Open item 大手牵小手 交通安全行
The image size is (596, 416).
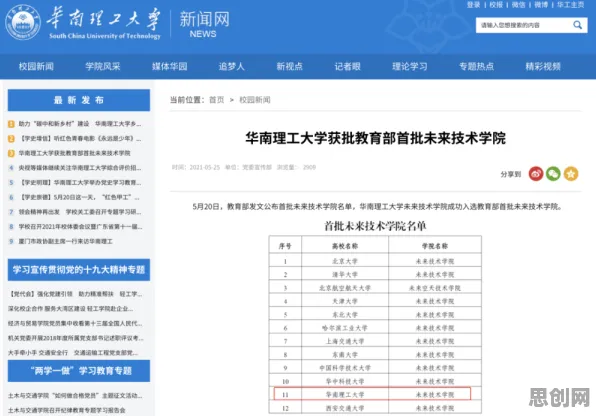(x=73, y=353)
